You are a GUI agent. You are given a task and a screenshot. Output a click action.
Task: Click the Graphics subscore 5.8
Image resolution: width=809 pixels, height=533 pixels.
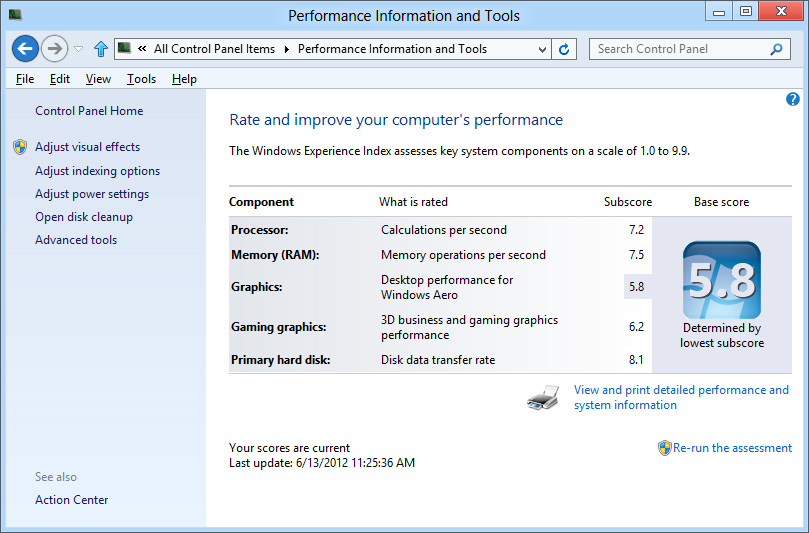pyautogui.click(x=636, y=287)
